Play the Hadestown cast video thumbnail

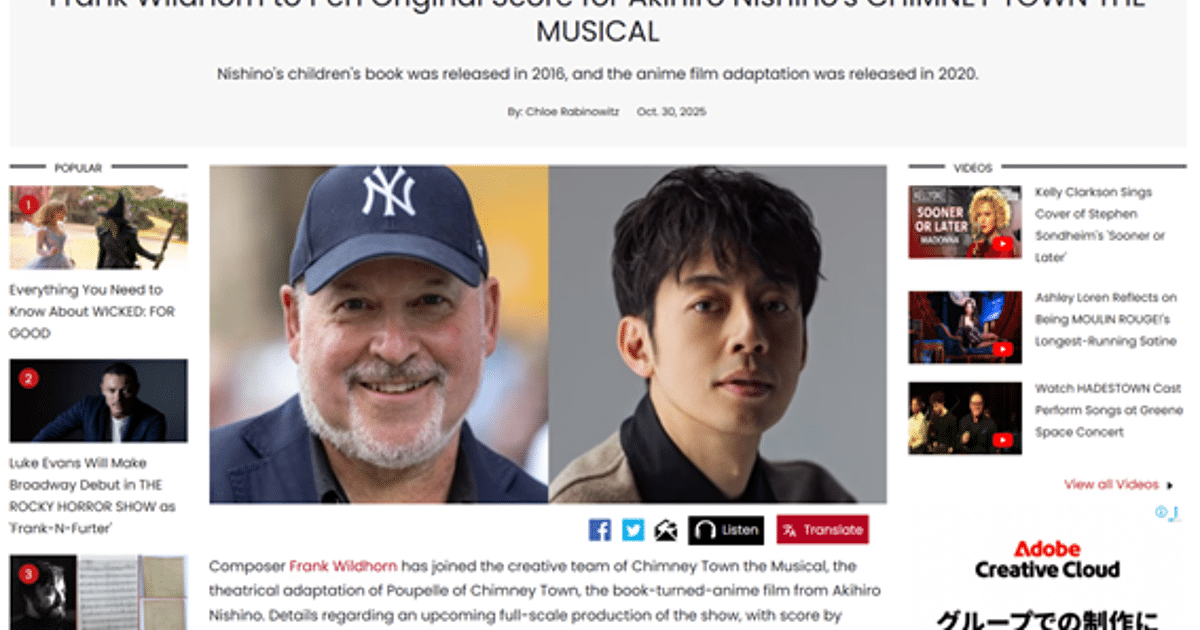(x=964, y=418)
